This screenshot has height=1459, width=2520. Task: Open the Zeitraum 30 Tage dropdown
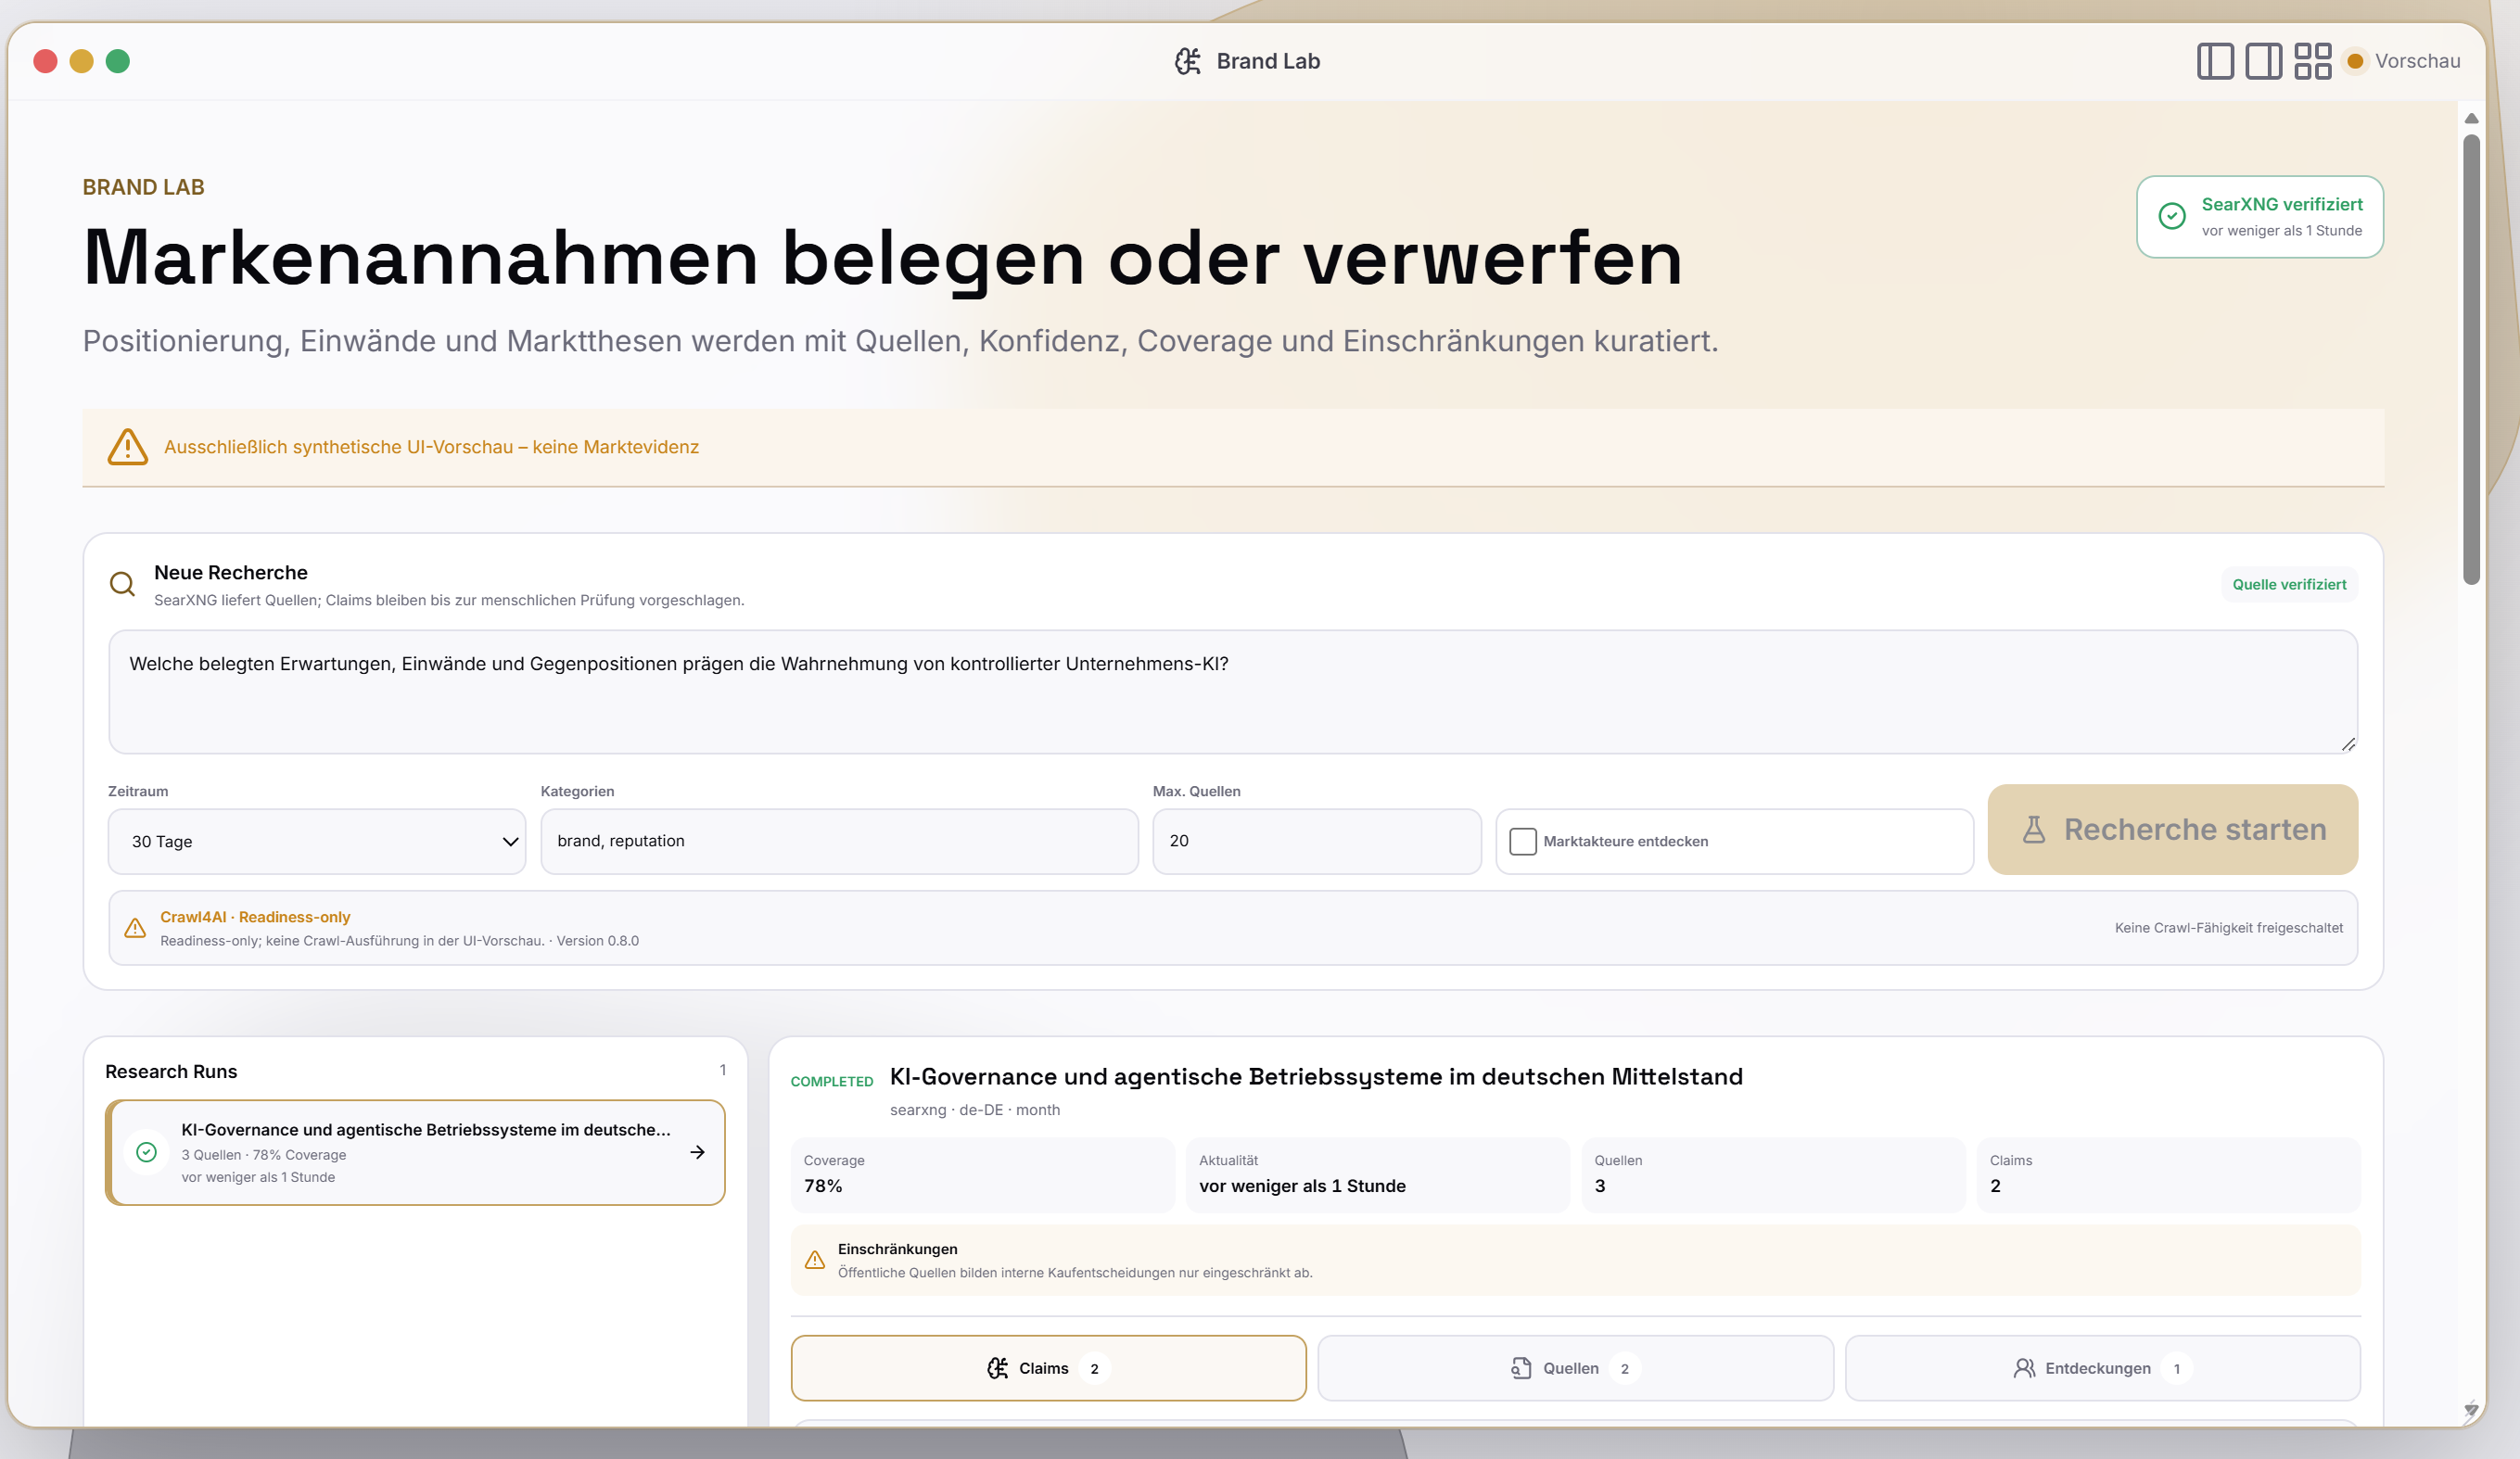(x=317, y=841)
